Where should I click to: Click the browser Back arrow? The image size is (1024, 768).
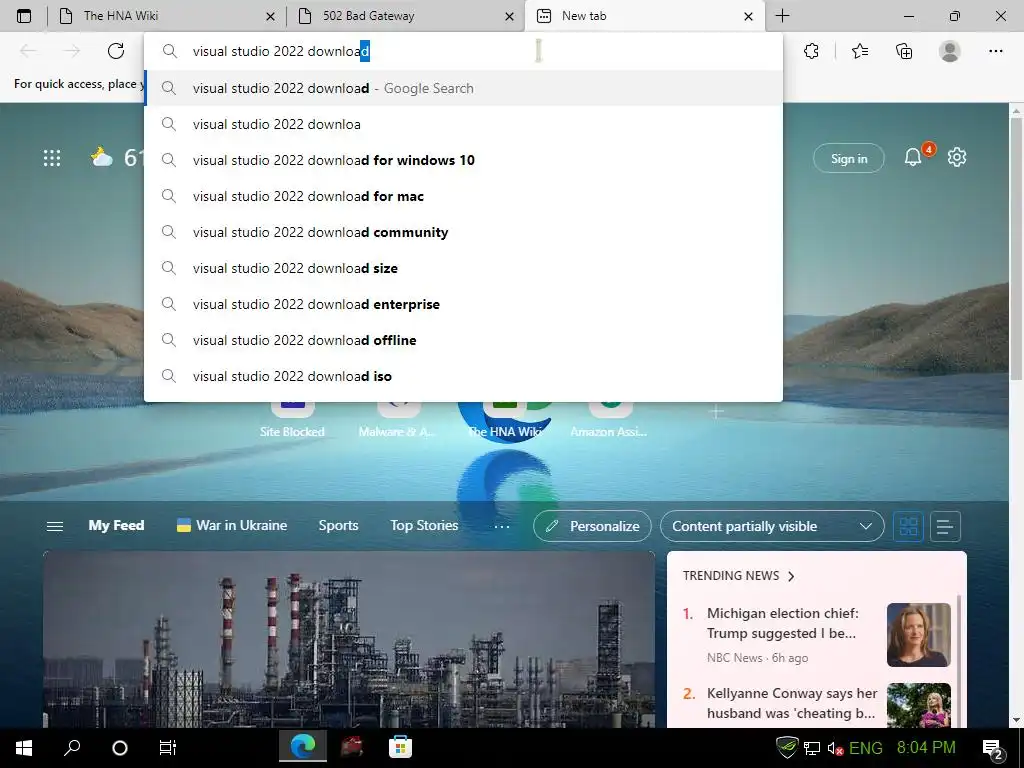click(28, 51)
